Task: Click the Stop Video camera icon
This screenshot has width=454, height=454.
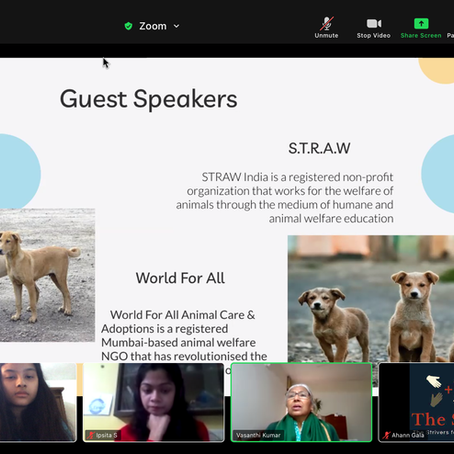Action: tap(374, 24)
